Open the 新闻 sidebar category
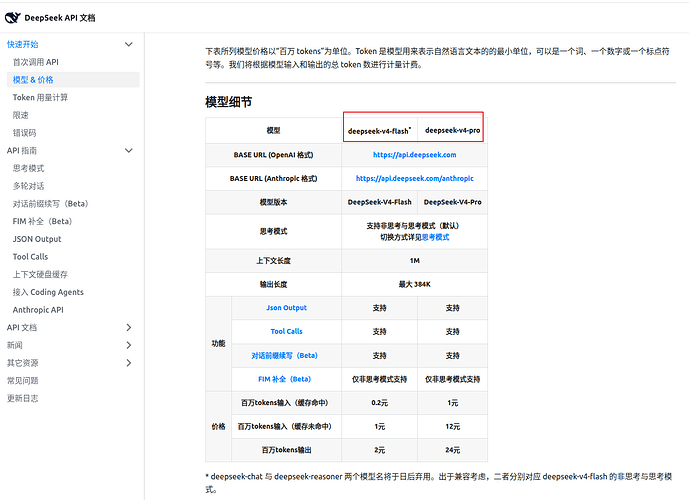Image resolution: width=689 pixels, height=500 pixels. [15, 345]
